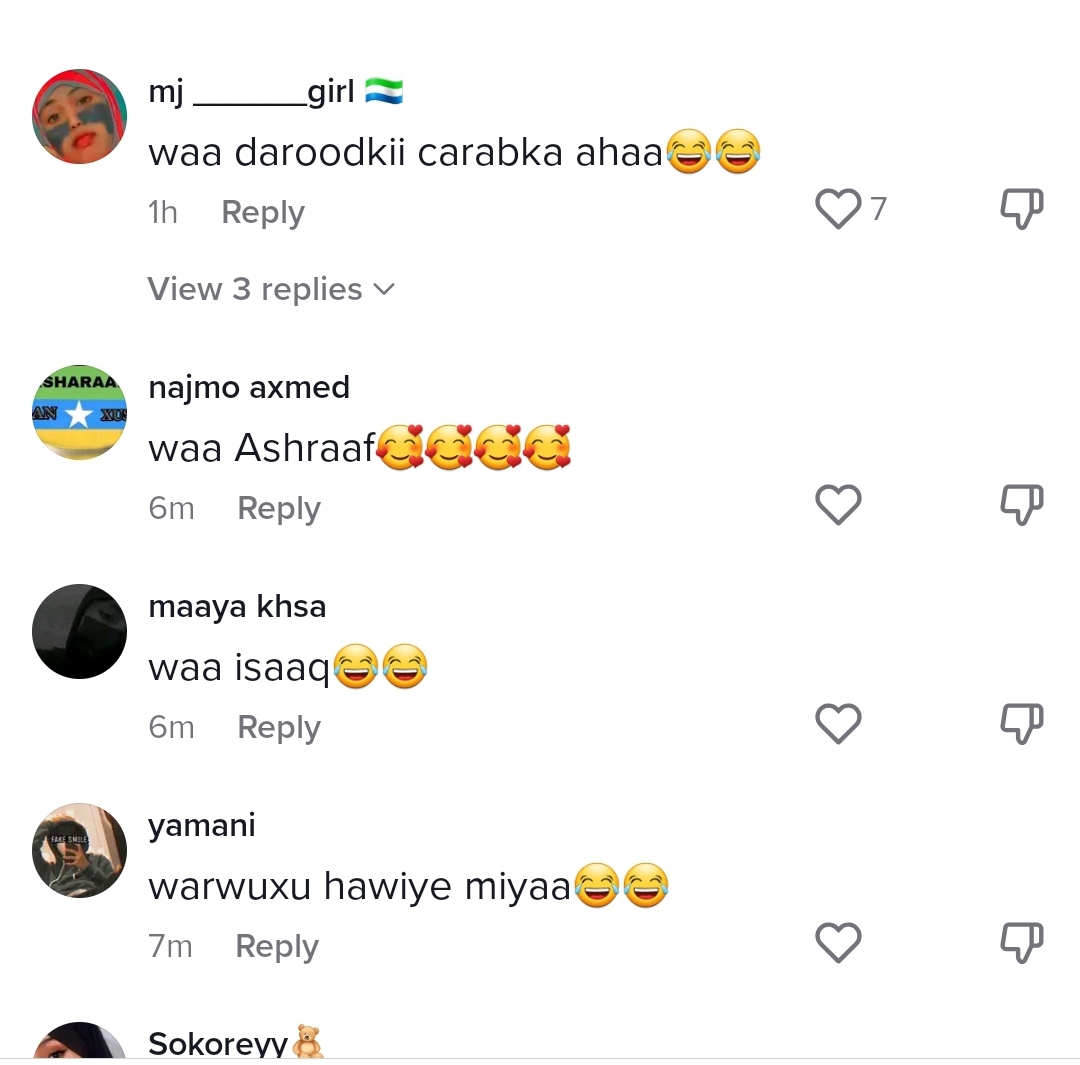Image resolution: width=1080 pixels, height=1065 pixels.
Task: Like the comment by mj girl
Action: (x=838, y=208)
